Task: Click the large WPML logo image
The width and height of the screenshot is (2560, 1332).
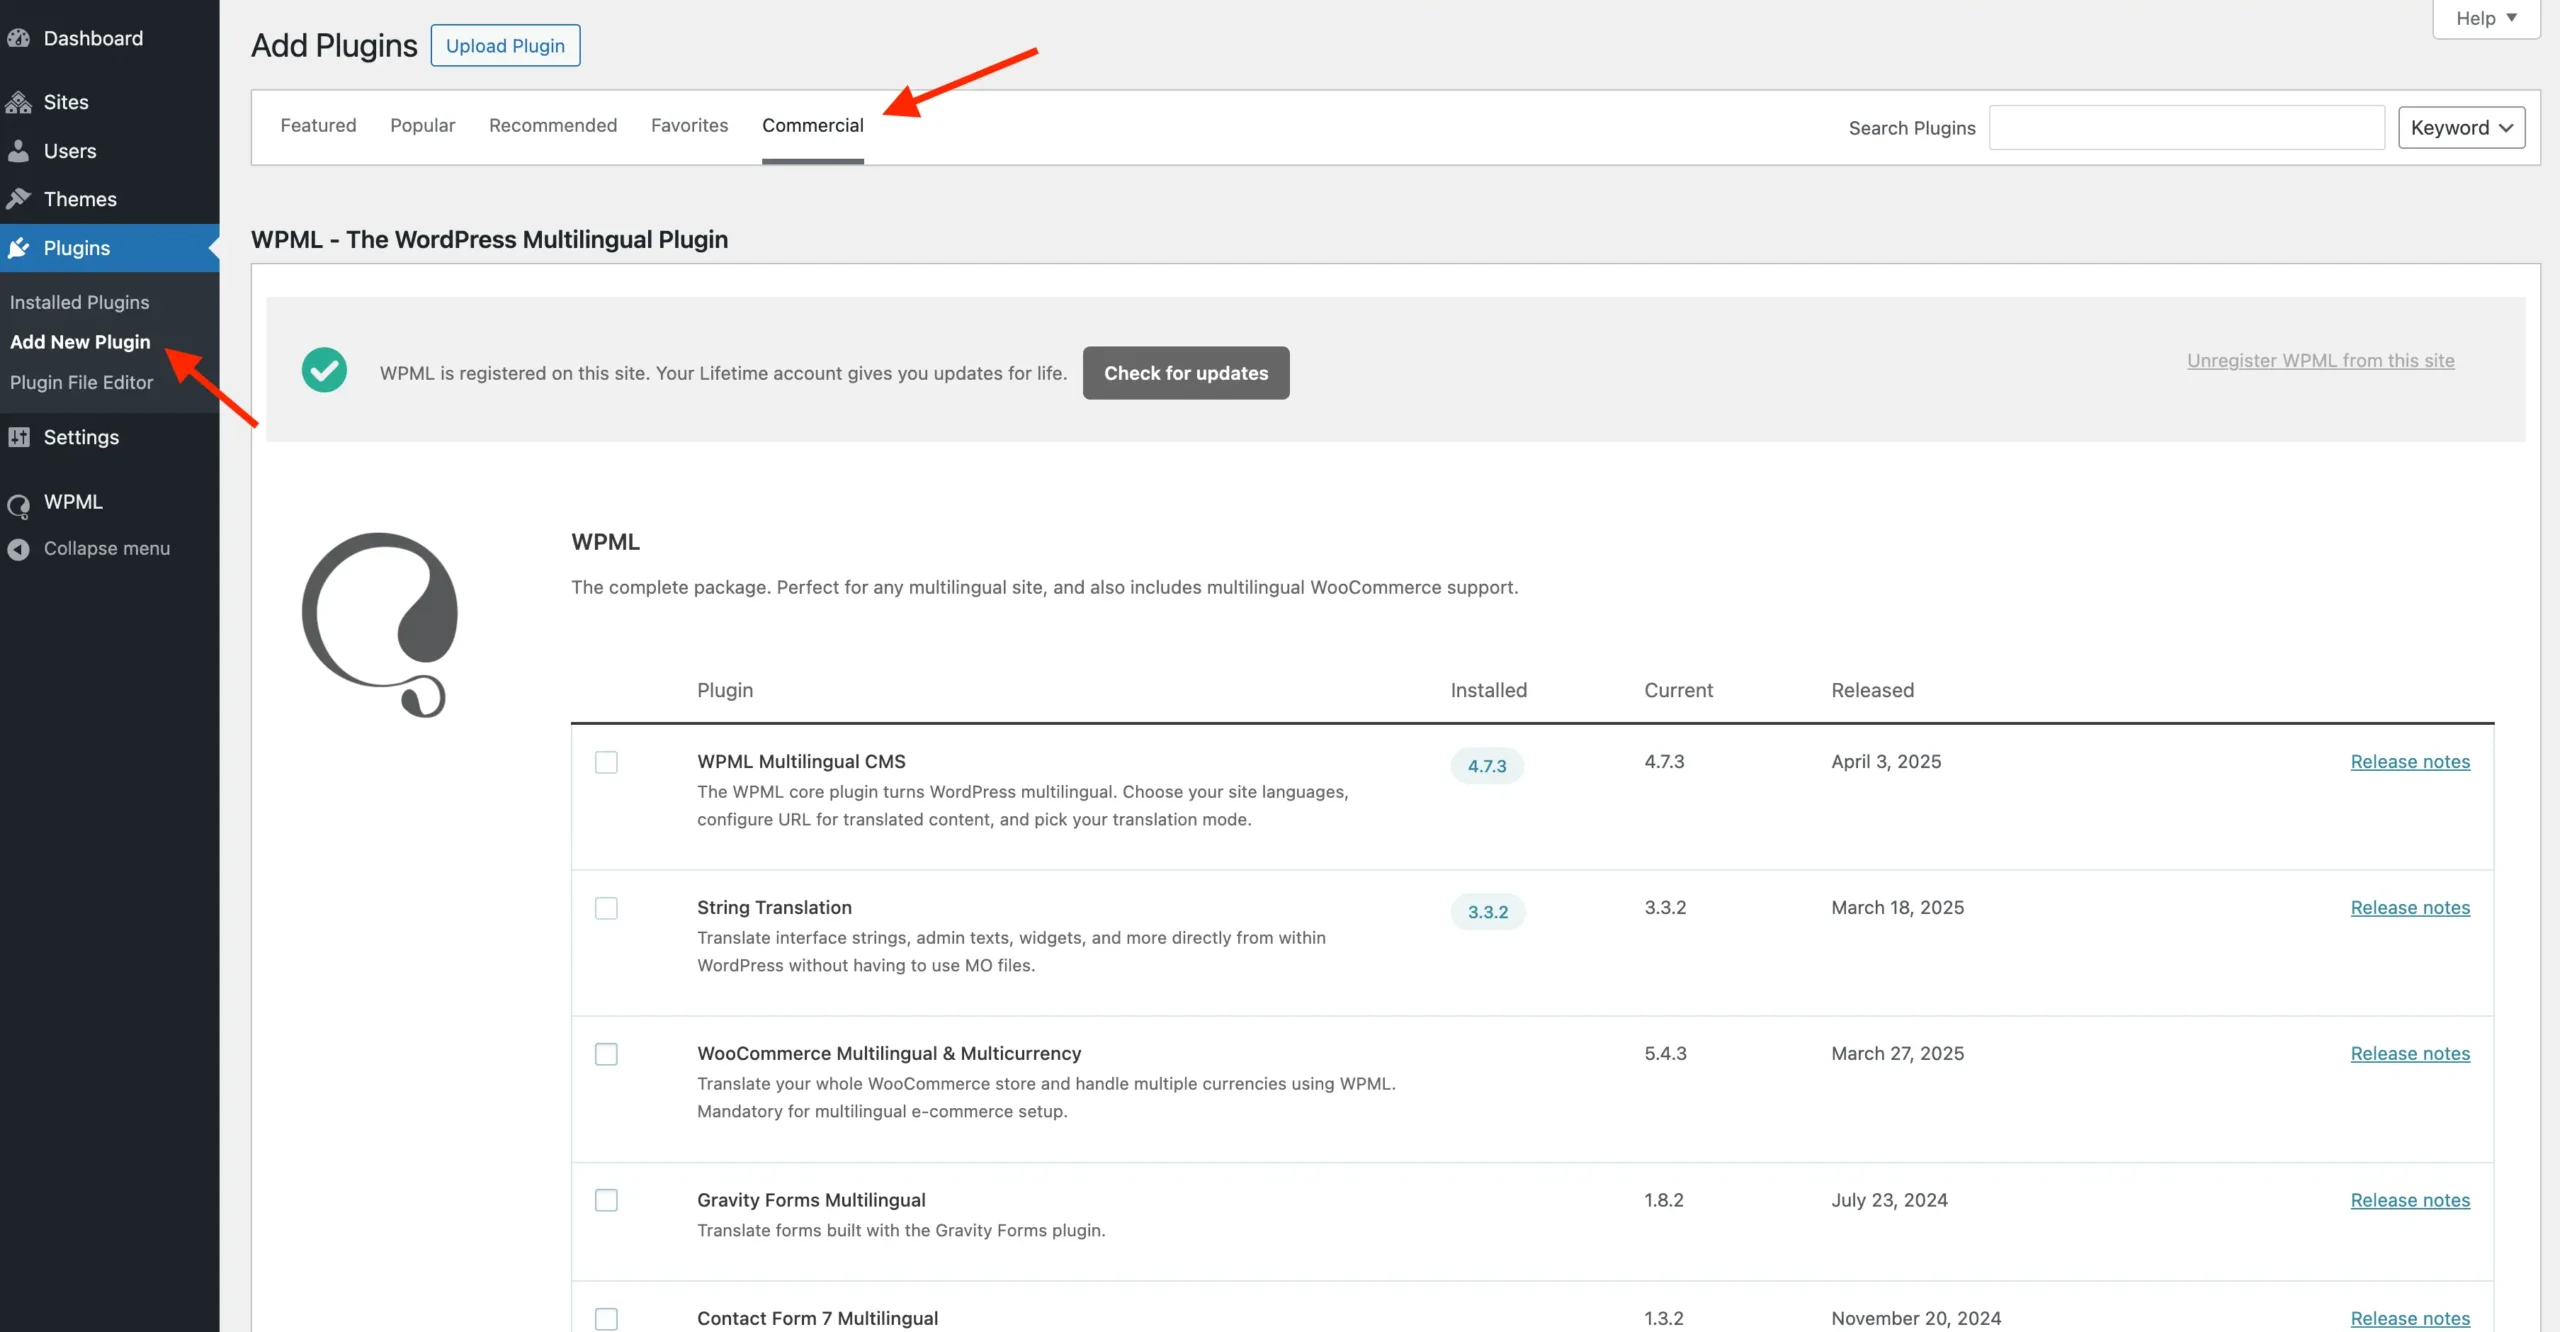Action: click(379, 624)
